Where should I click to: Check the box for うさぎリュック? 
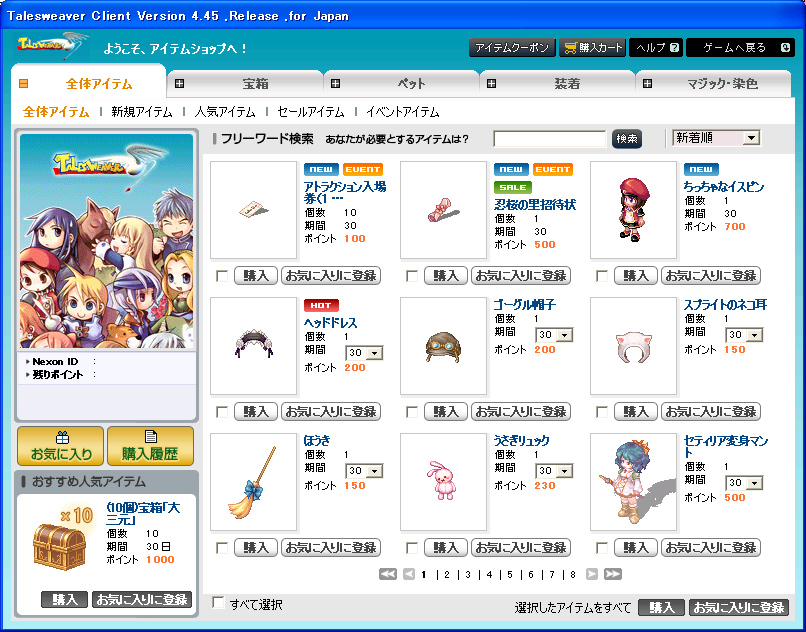(412, 548)
